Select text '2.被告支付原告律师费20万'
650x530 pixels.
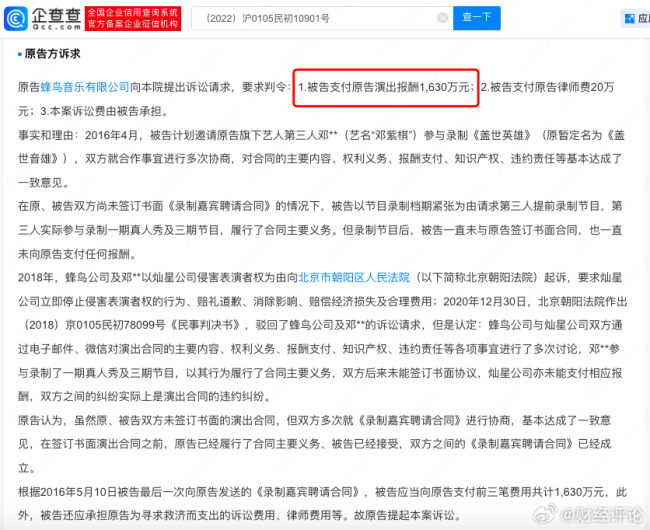[547, 87]
